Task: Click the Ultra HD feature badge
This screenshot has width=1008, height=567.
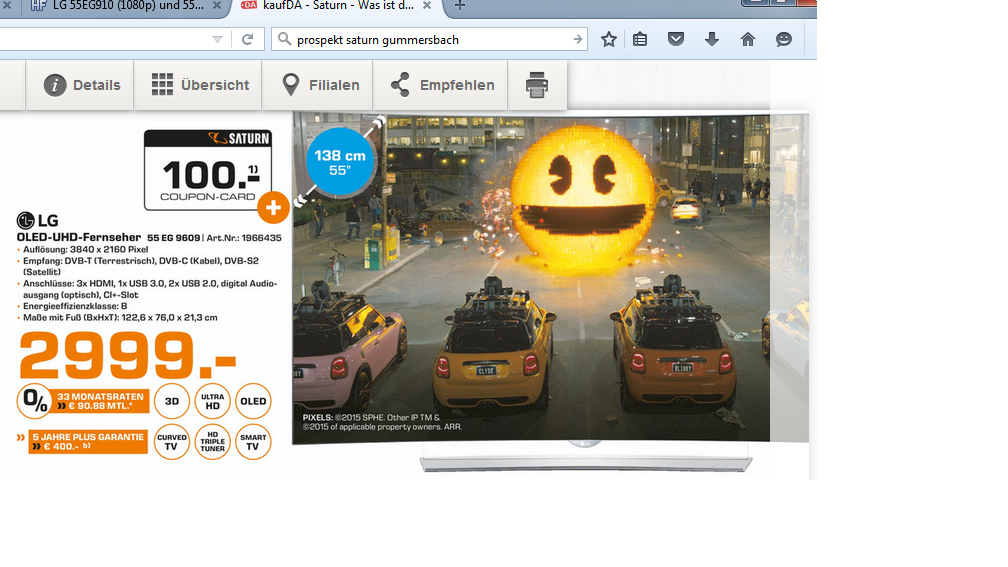Action: tap(213, 401)
